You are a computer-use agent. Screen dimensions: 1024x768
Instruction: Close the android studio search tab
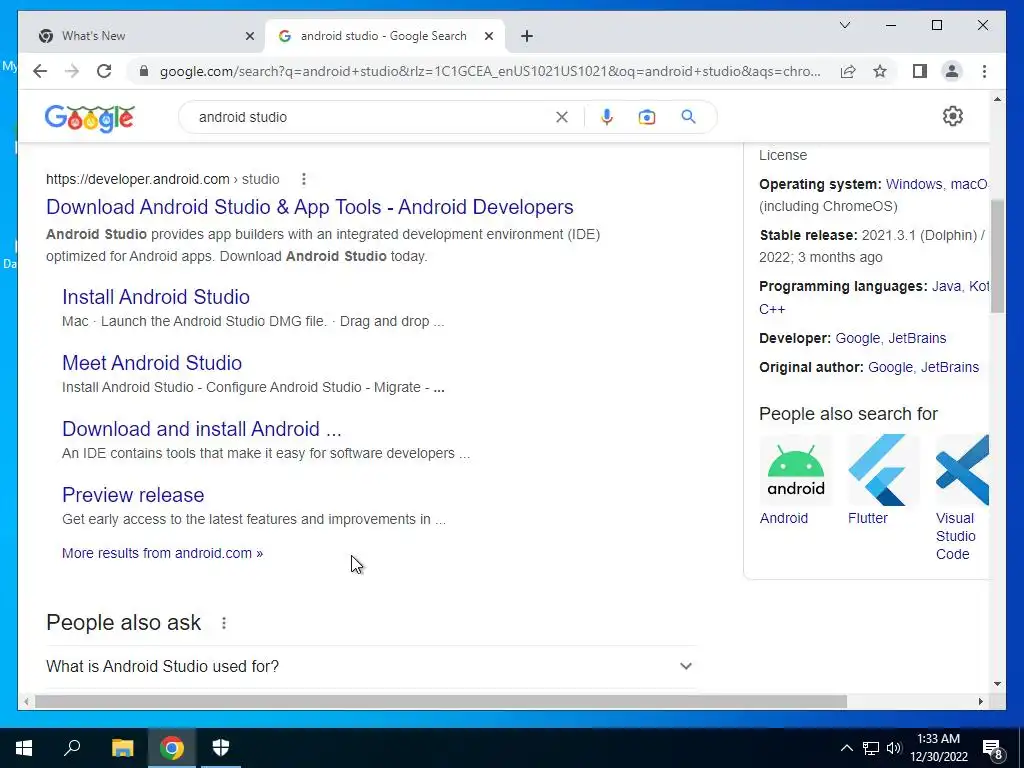click(488, 36)
